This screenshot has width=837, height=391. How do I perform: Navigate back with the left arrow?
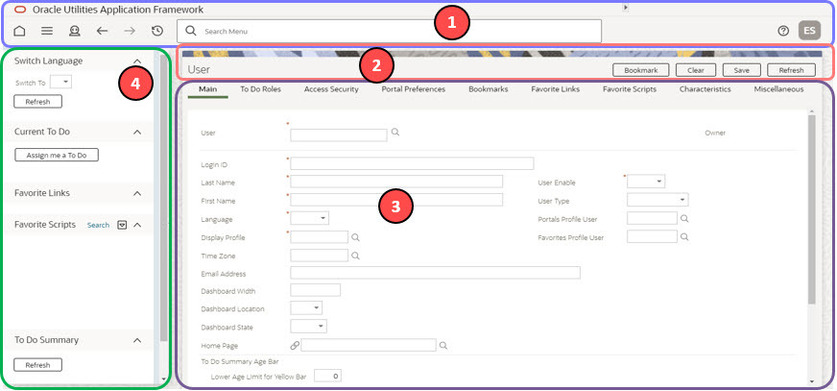tap(102, 31)
